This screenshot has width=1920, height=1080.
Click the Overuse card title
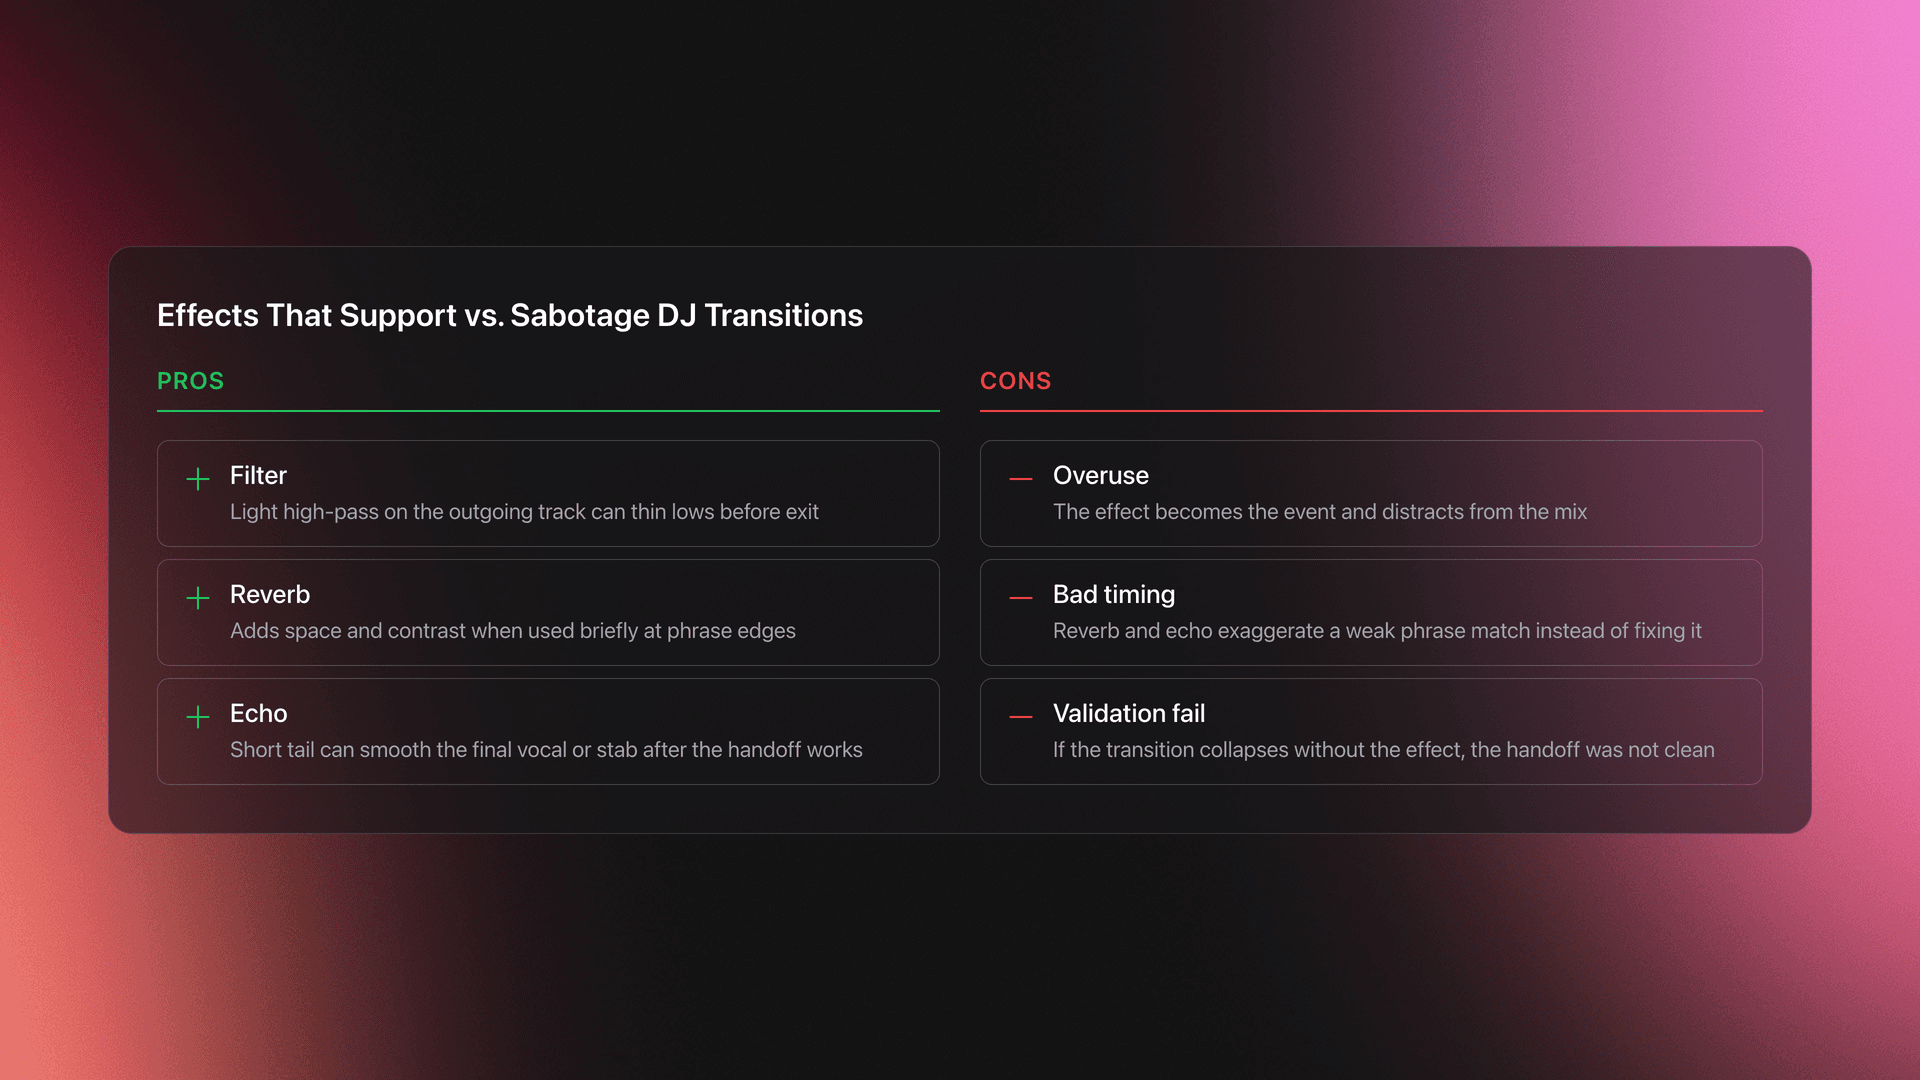tap(1100, 475)
